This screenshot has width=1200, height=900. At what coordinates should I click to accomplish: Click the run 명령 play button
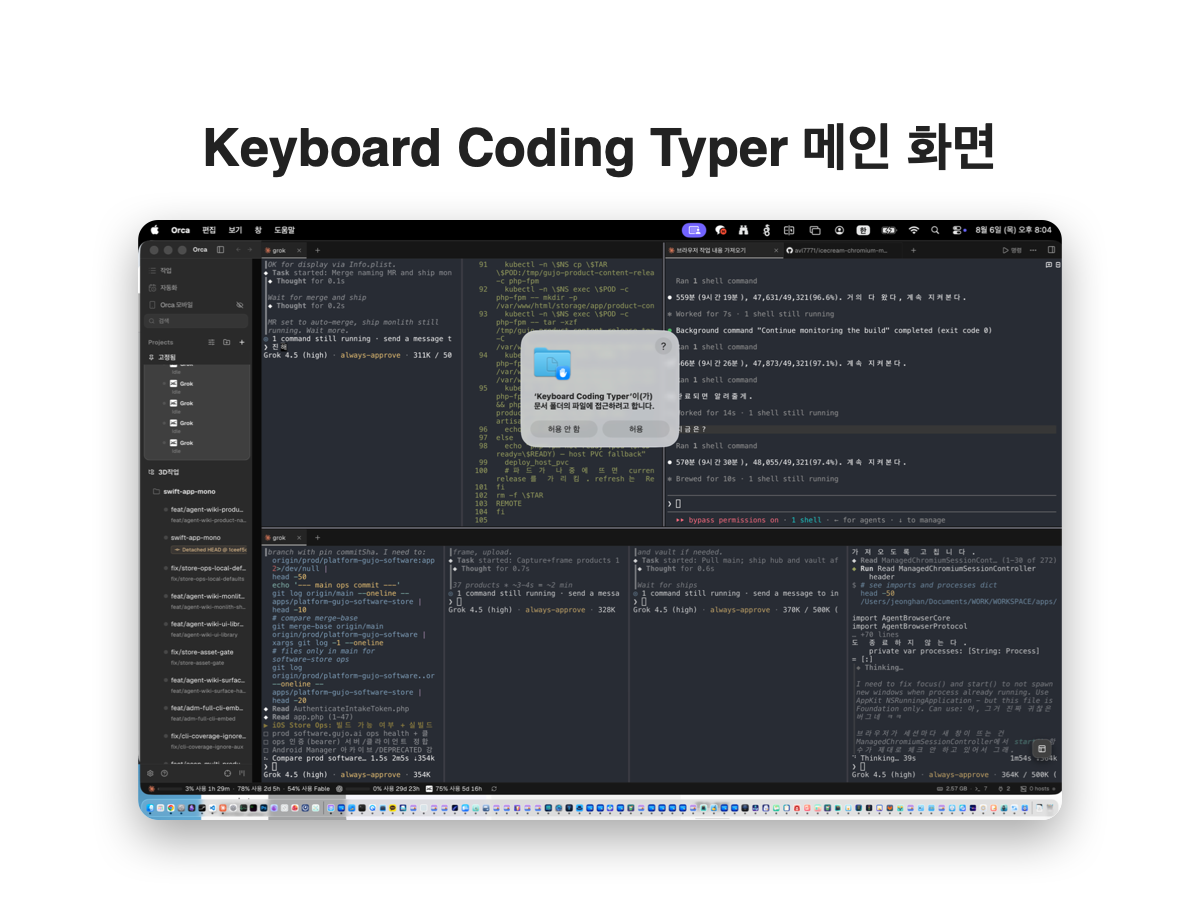1013,250
